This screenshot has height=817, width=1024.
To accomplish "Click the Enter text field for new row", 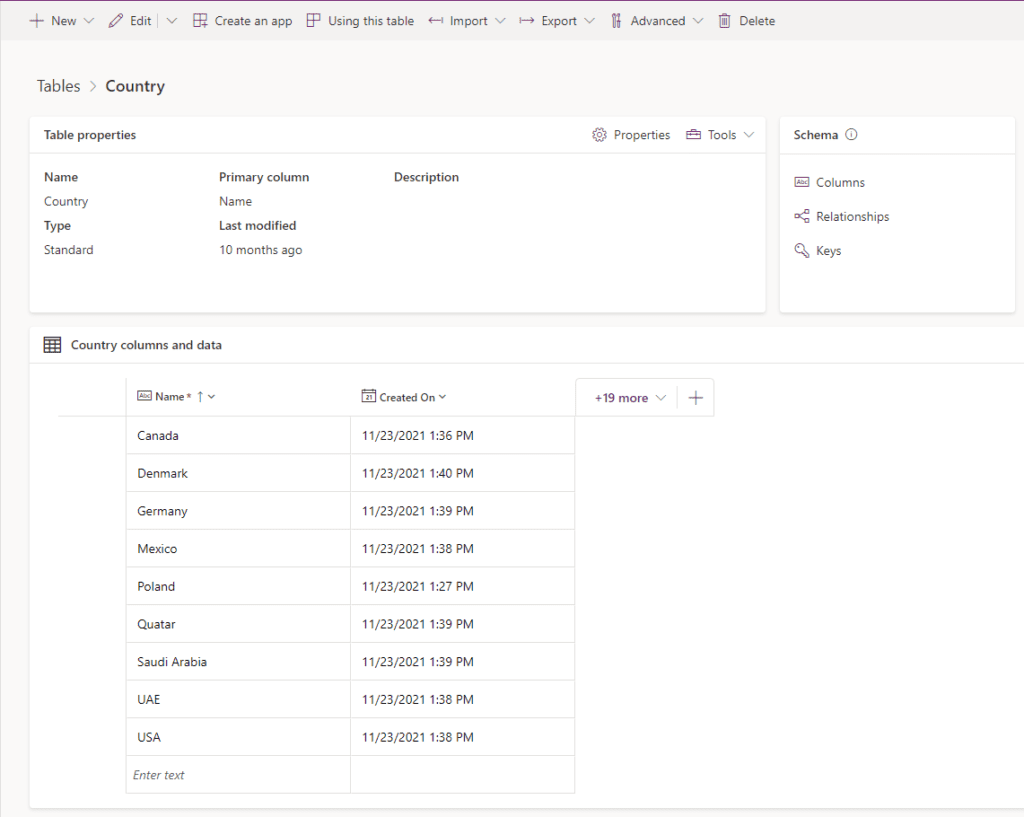I will 238,775.
